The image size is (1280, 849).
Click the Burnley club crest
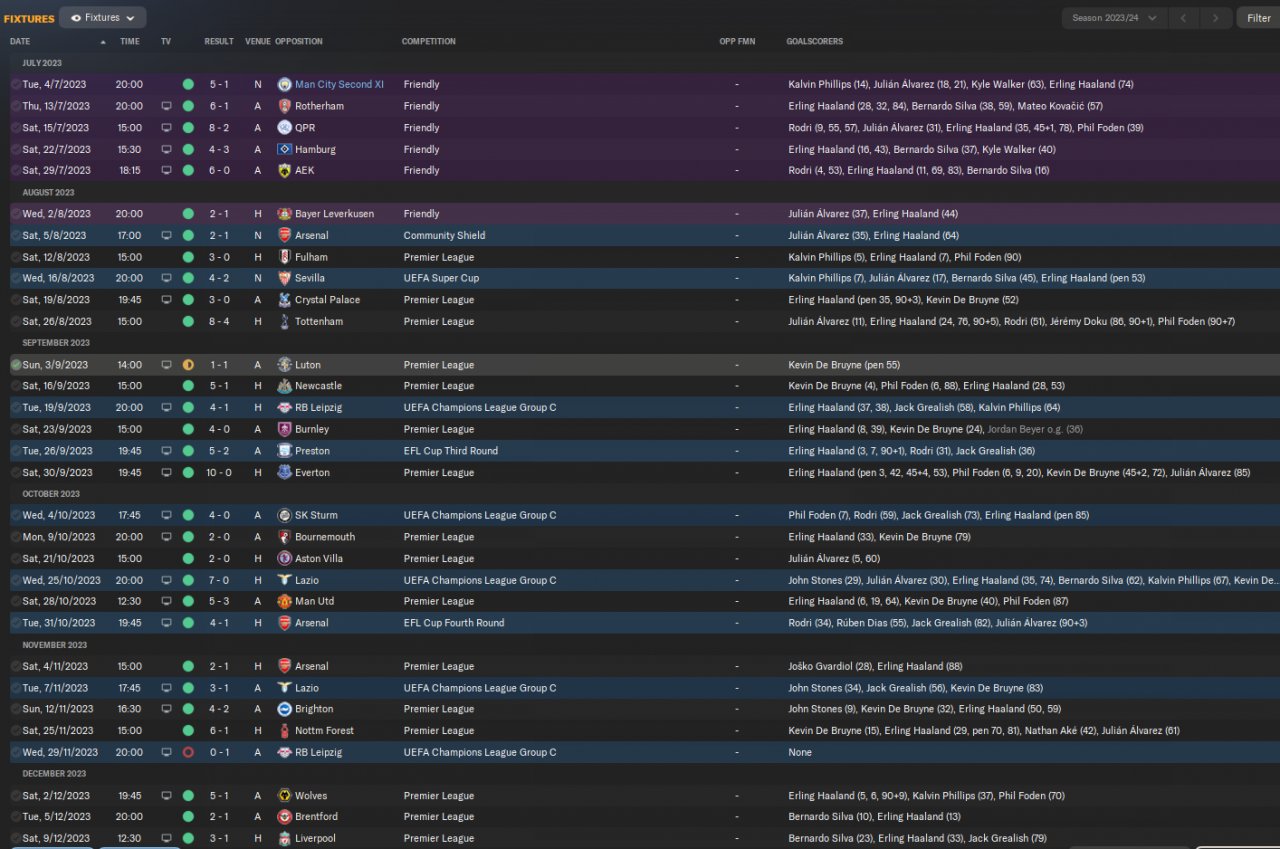[x=284, y=429]
